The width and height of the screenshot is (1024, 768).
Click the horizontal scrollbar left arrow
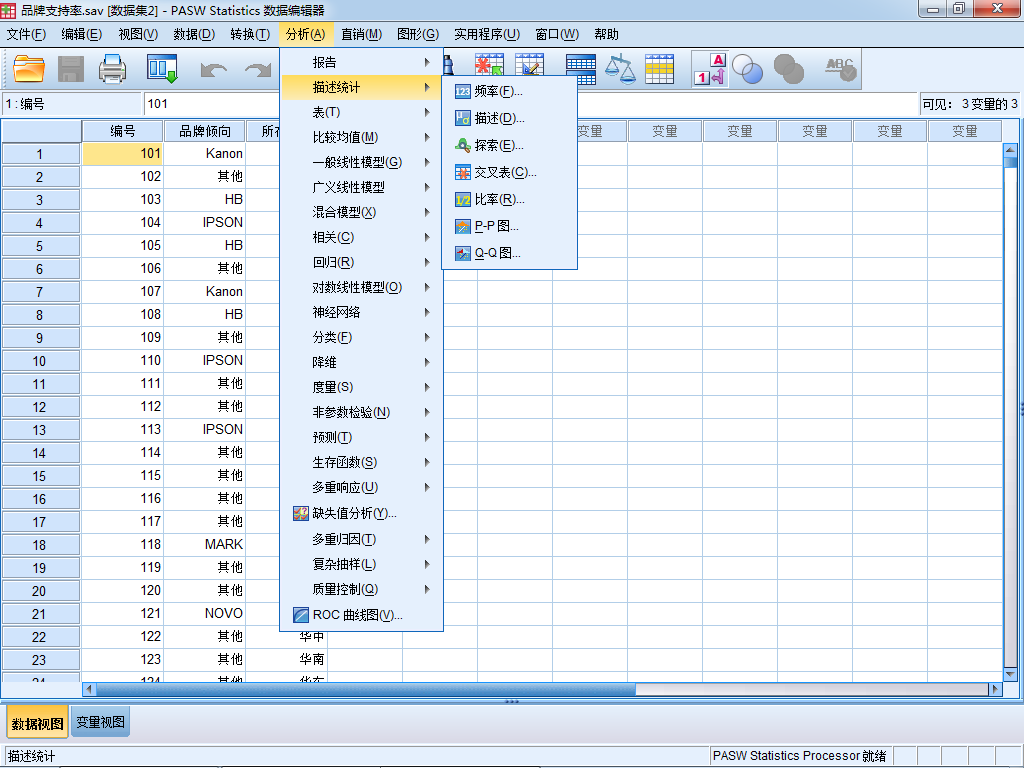(x=89, y=689)
